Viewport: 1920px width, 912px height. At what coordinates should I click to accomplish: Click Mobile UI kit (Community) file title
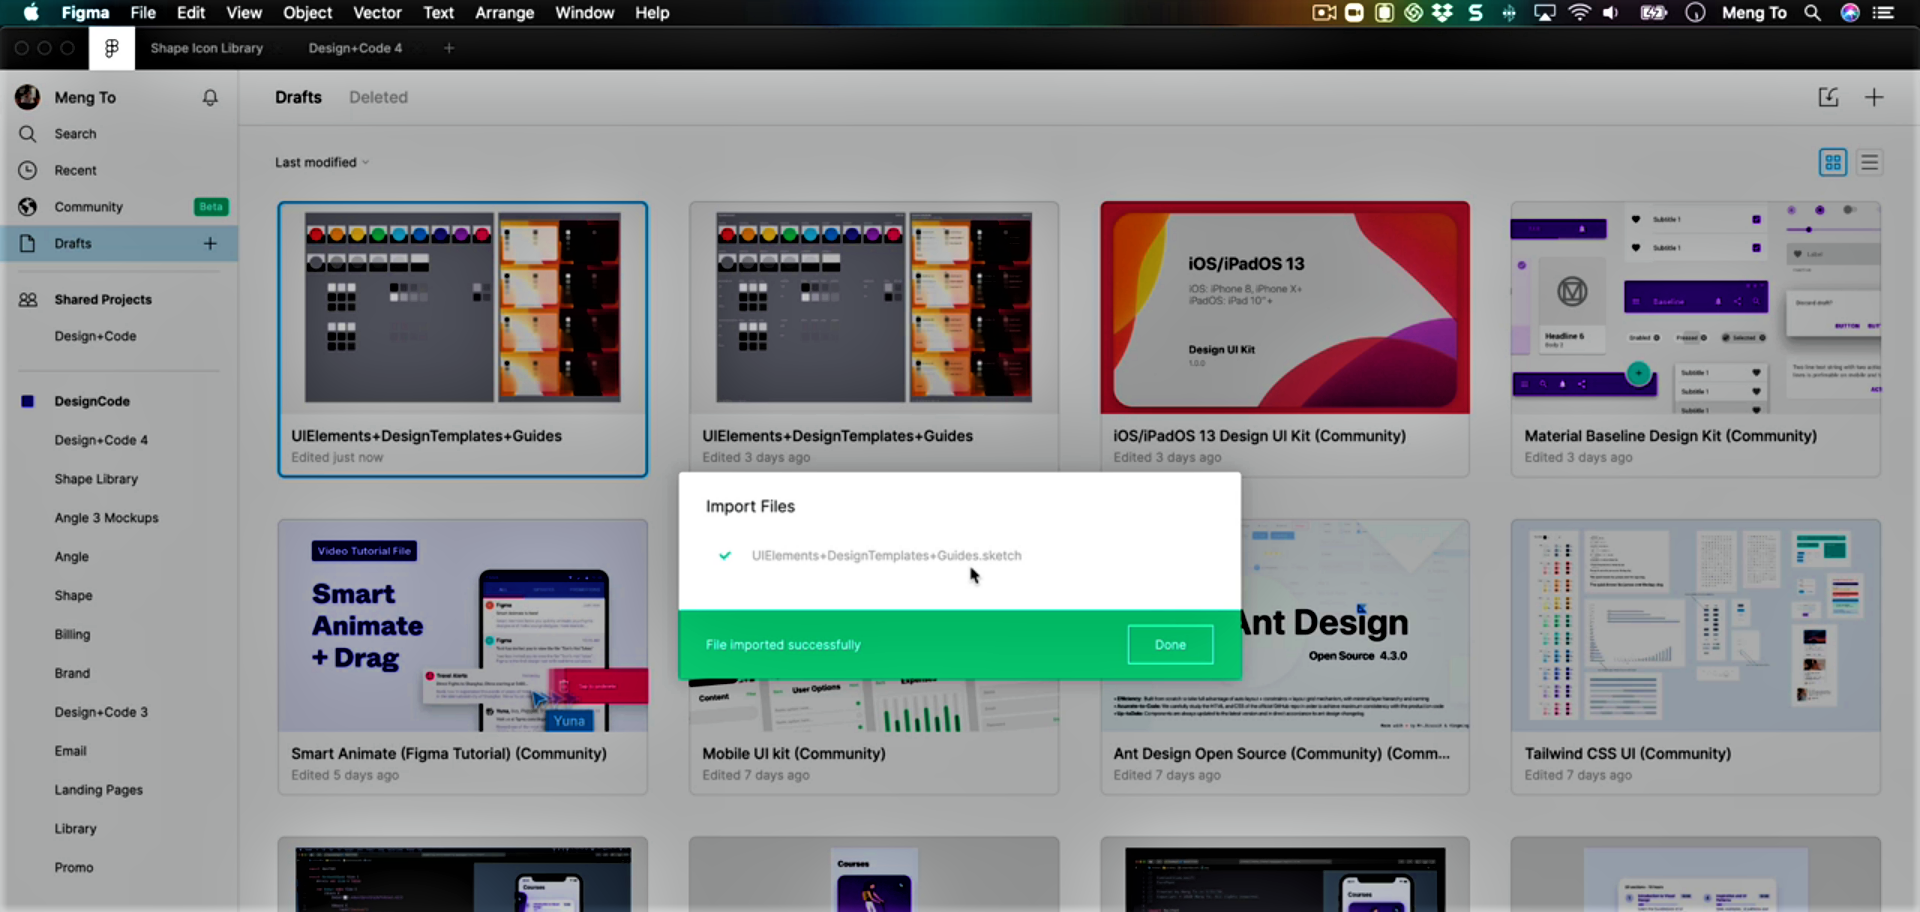794,754
